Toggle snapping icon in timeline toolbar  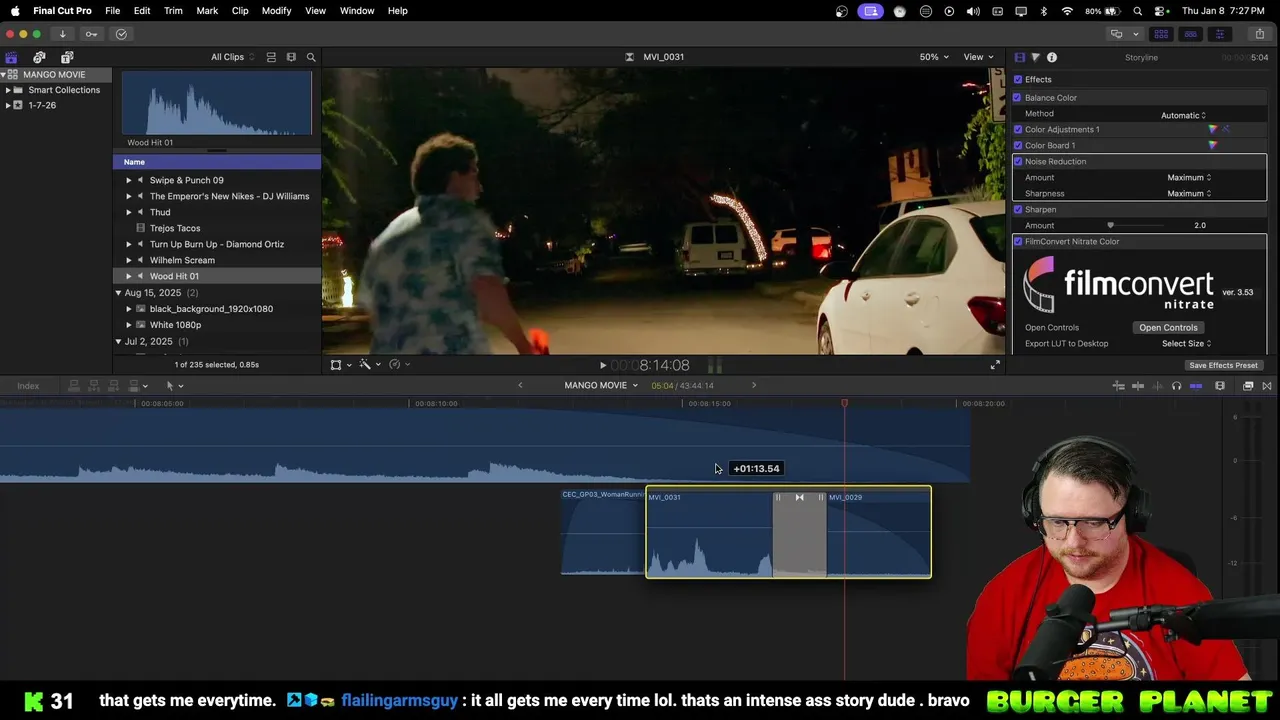tap(1196, 386)
